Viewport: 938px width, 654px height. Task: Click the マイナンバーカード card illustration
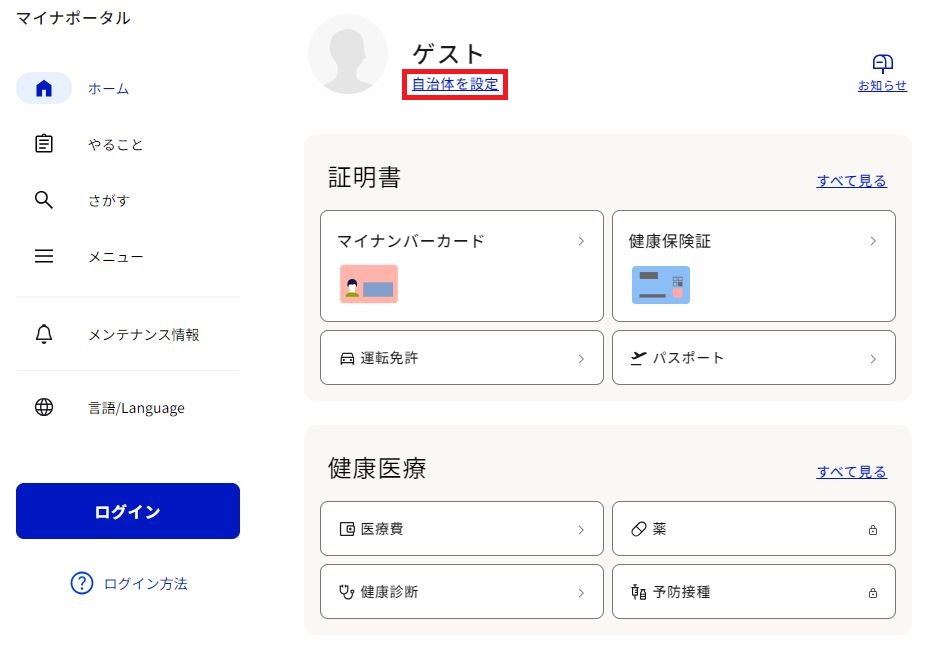369,284
